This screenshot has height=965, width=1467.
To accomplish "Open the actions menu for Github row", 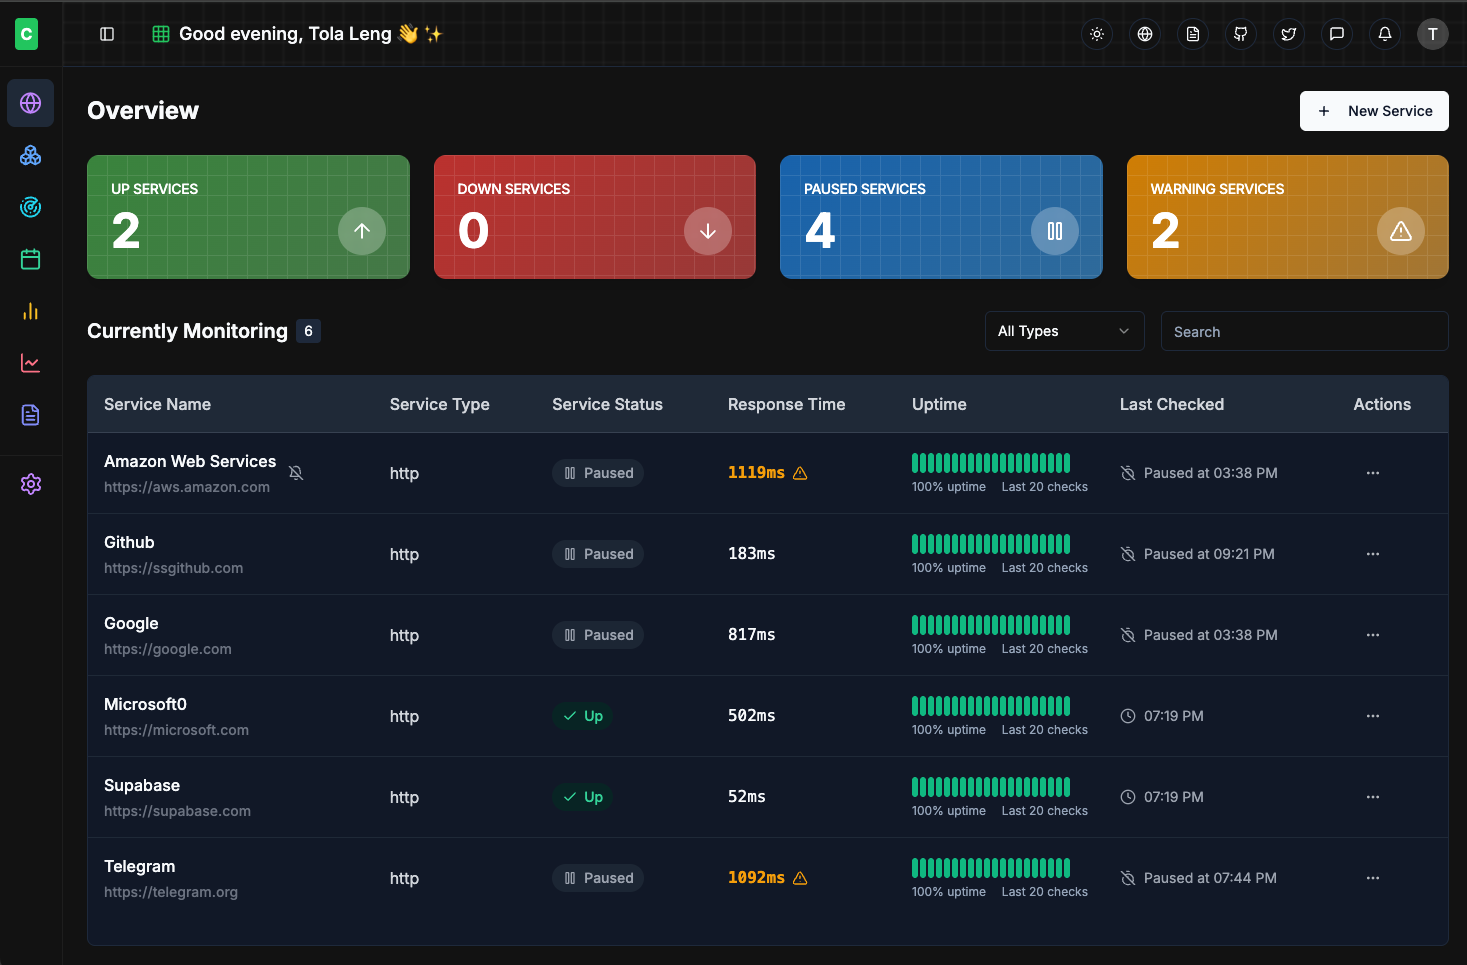I will point(1372,554).
